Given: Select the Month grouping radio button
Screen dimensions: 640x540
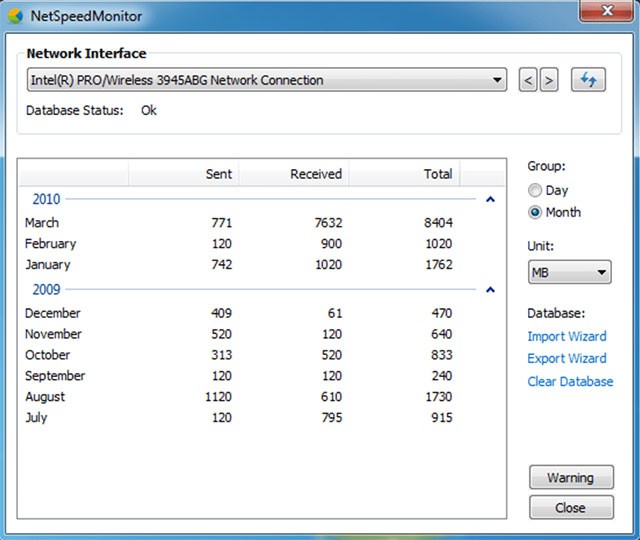Looking at the screenshot, I should tap(536, 212).
